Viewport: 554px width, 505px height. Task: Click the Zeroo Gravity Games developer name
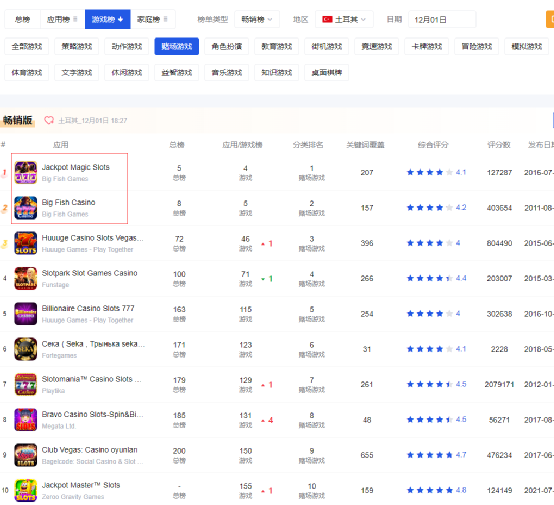pyautogui.click(x=73, y=497)
